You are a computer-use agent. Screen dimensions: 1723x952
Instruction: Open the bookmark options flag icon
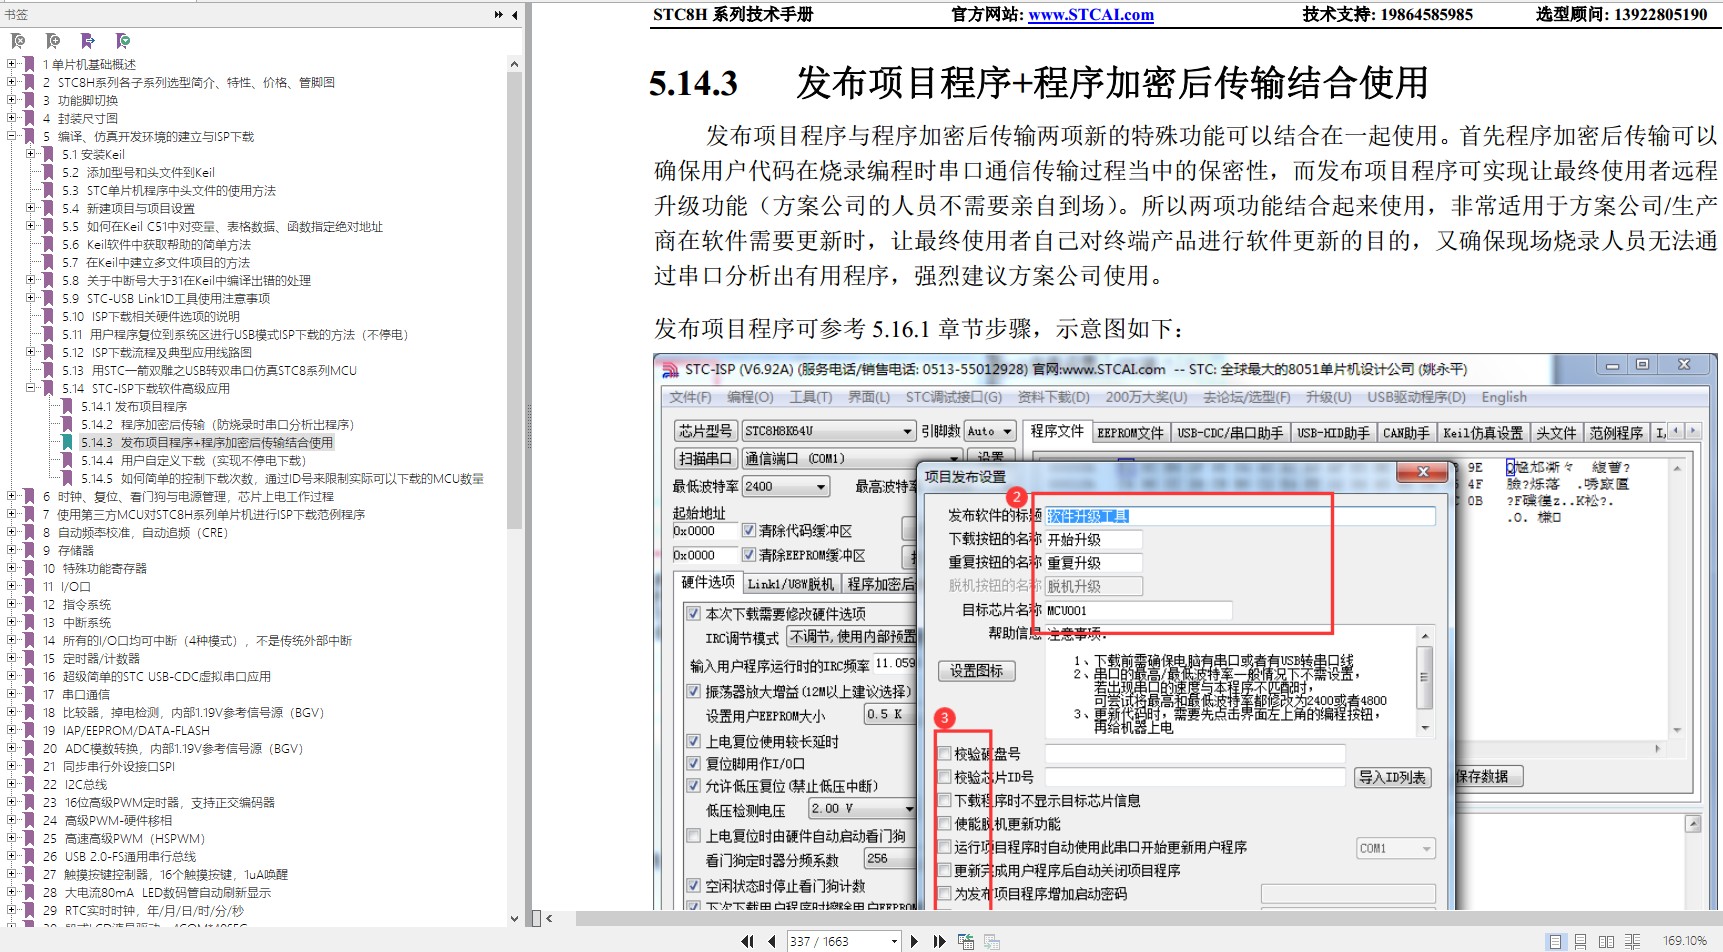123,41
